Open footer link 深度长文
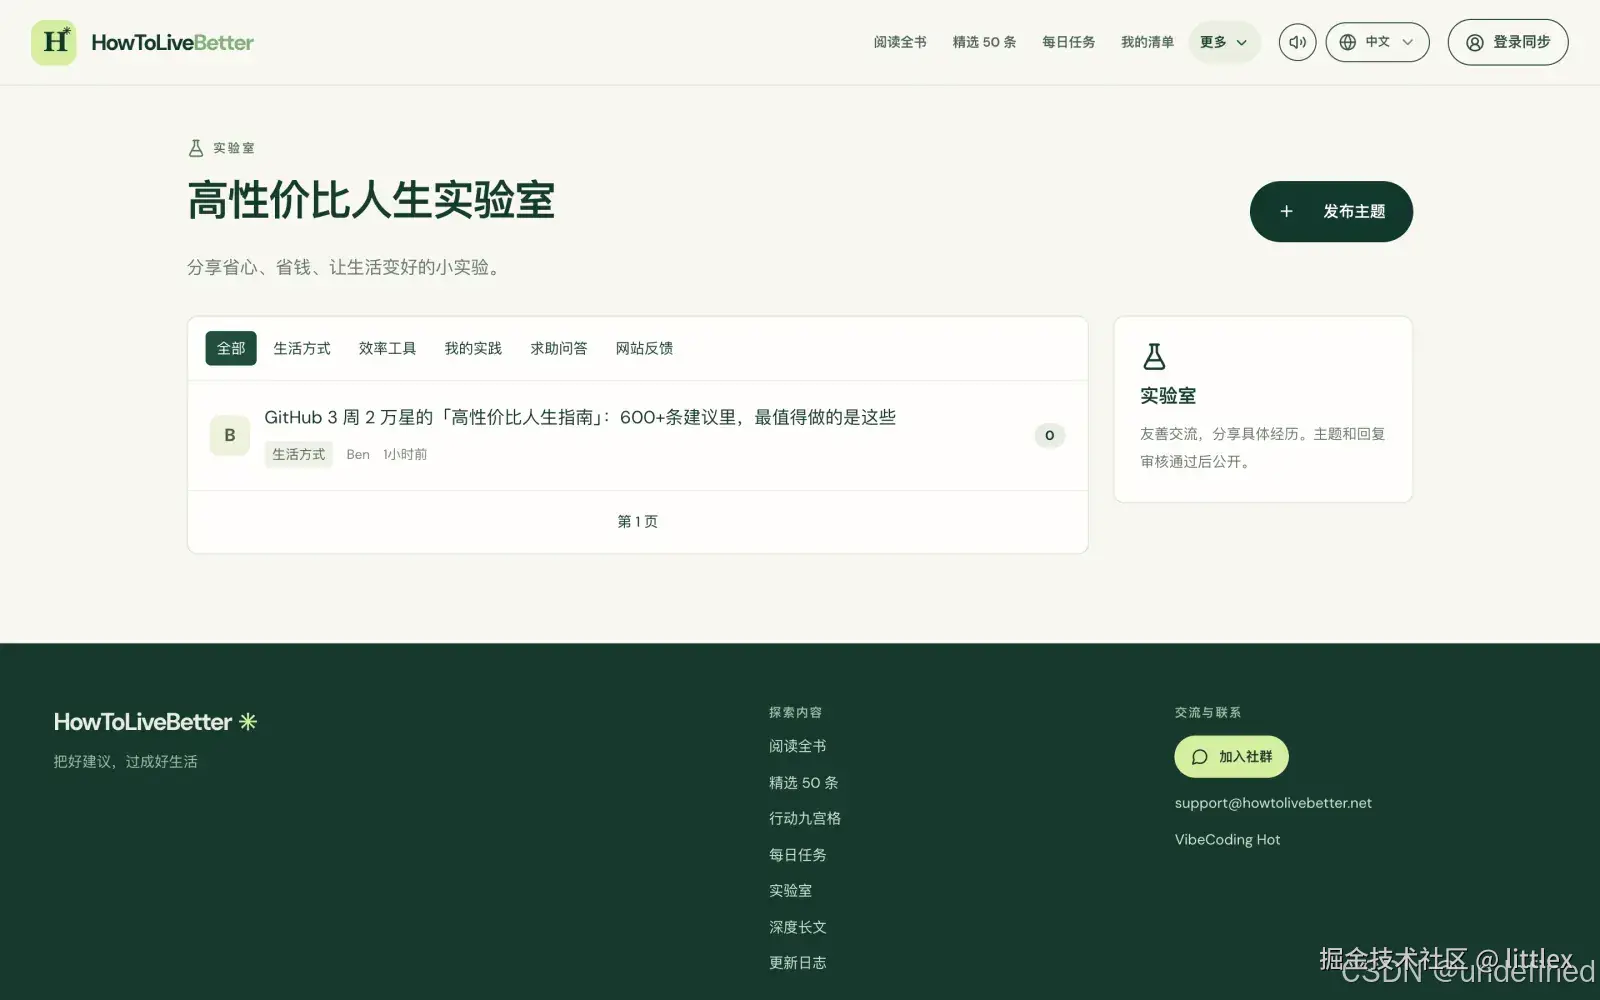 (x=798, y=927)
